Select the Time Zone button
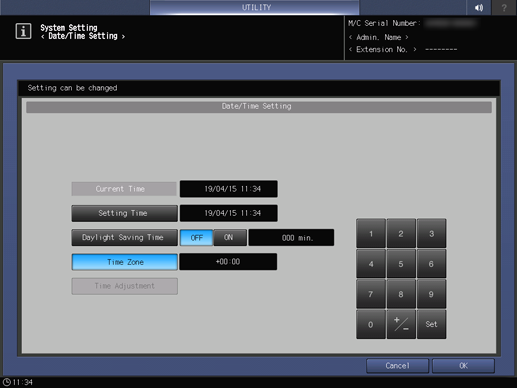This screenshot has height=388, width=517. [124, 262]
